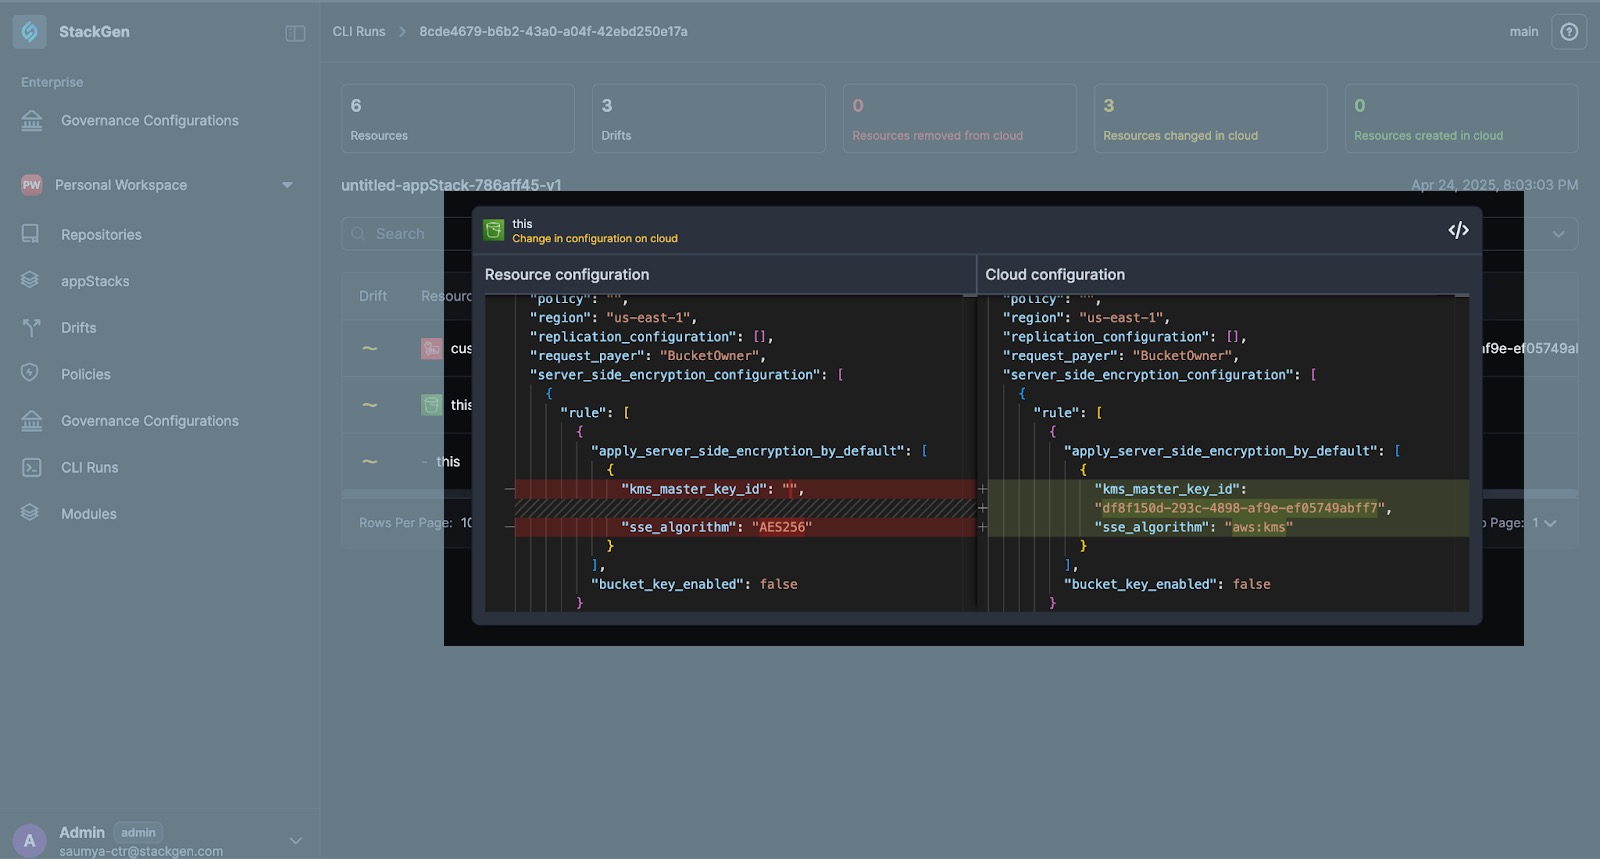Viewport: 1600px width, 859px height.
Task: Click the Drift column header
Action: pyautogui.click(x=373, y=296)
